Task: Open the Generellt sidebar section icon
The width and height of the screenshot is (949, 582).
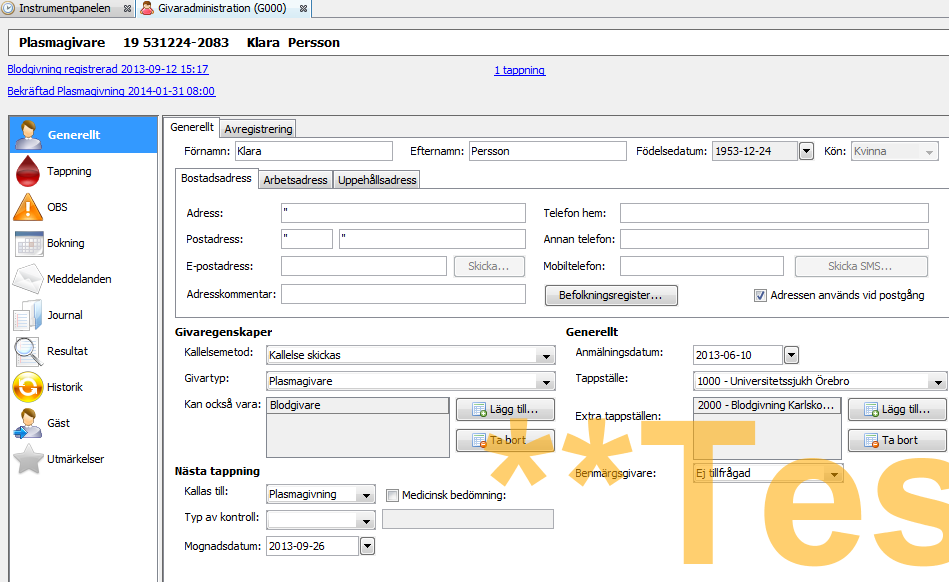Action: [28, 134]
